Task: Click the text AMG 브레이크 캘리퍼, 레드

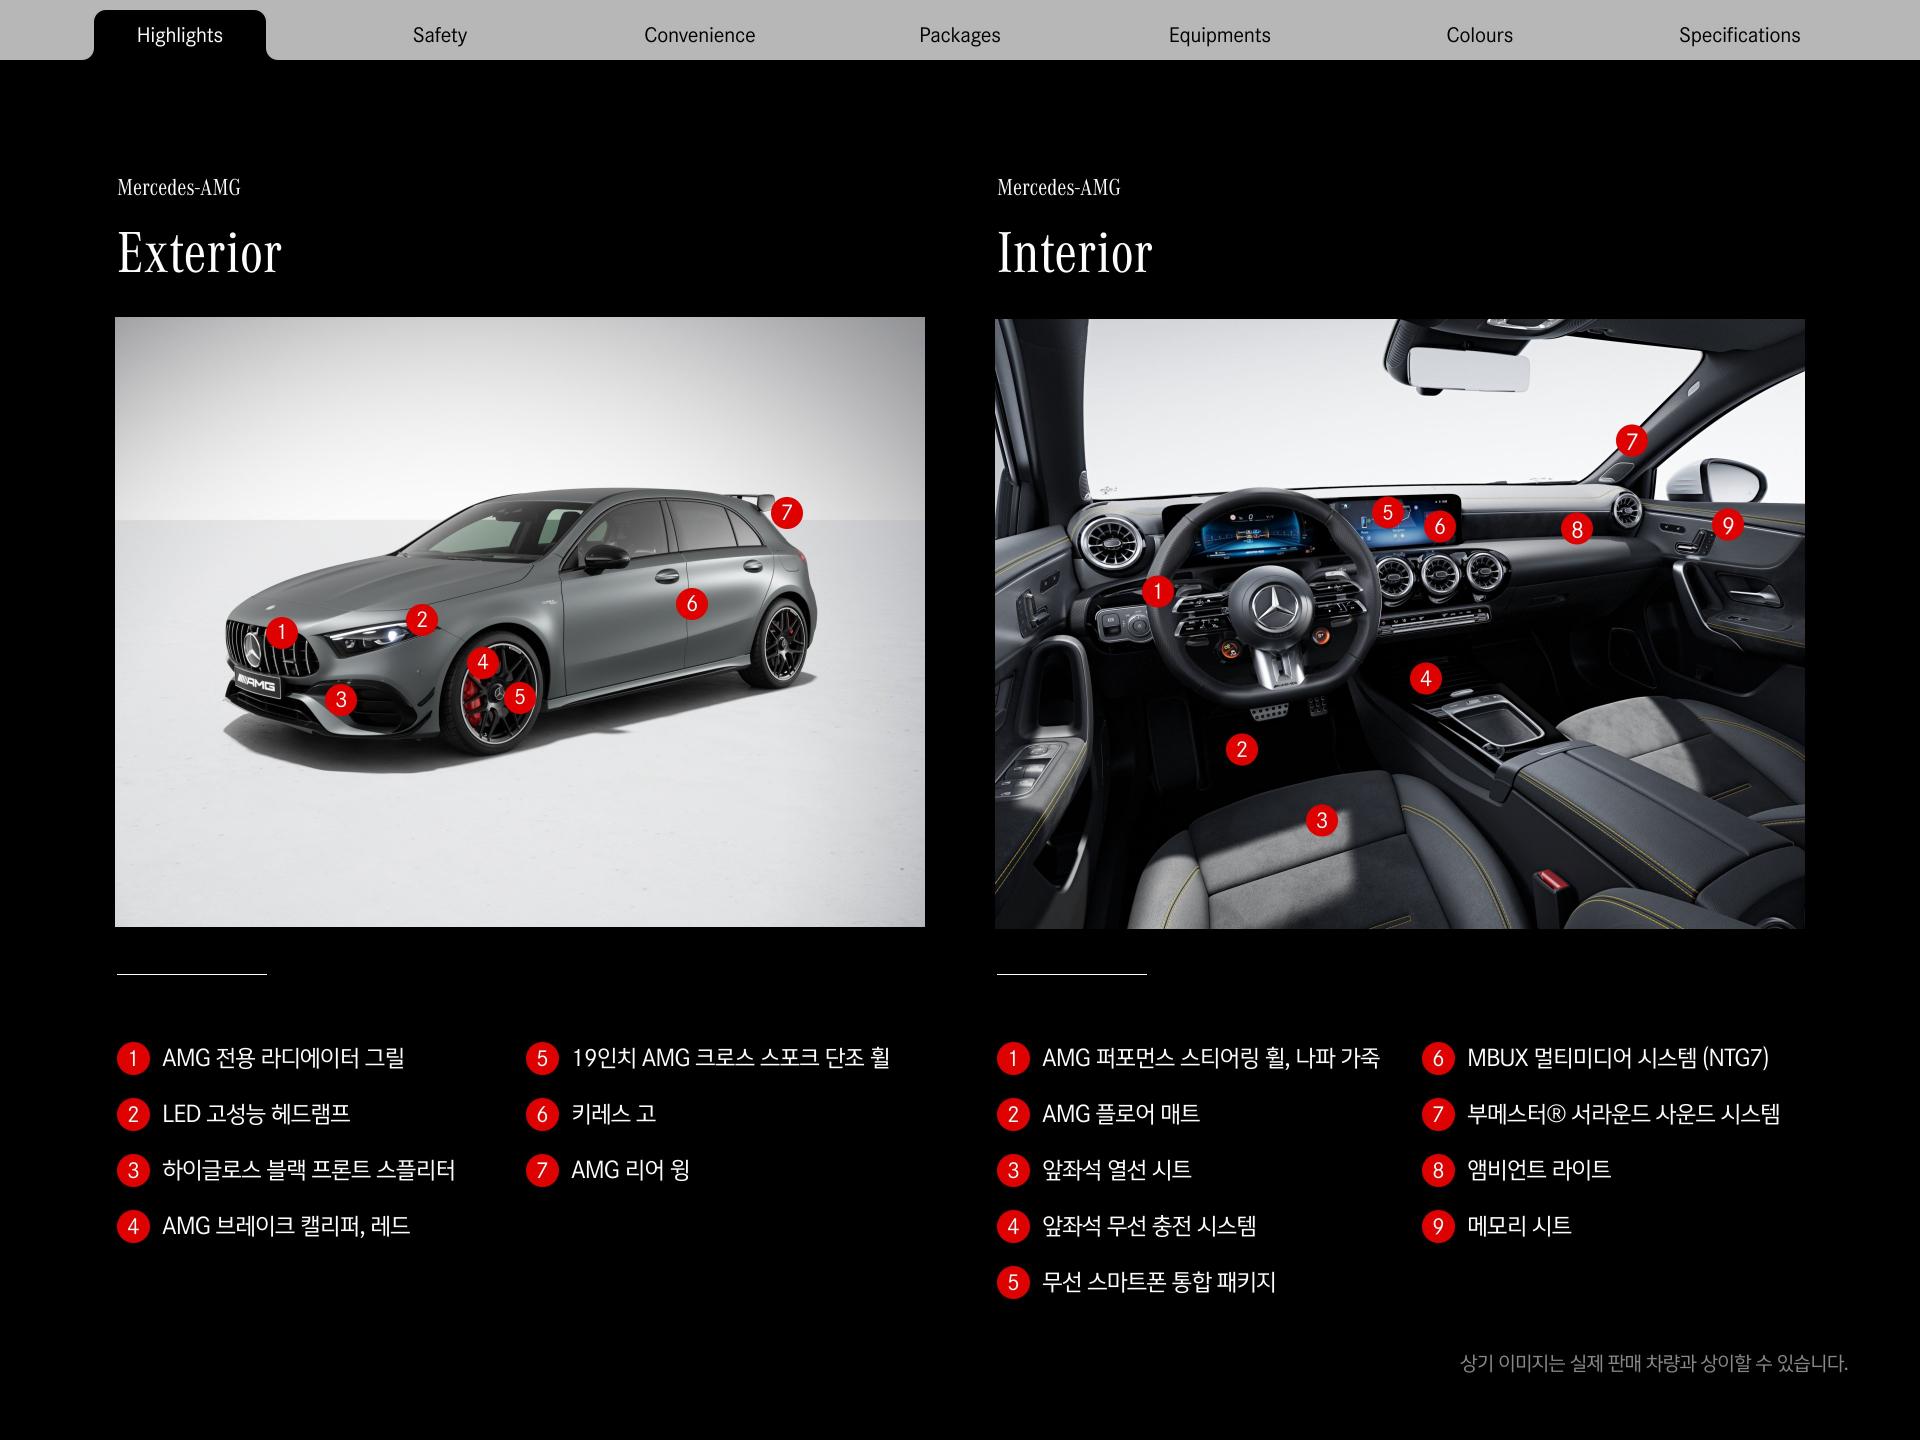Action: [x=286, y=1226]
